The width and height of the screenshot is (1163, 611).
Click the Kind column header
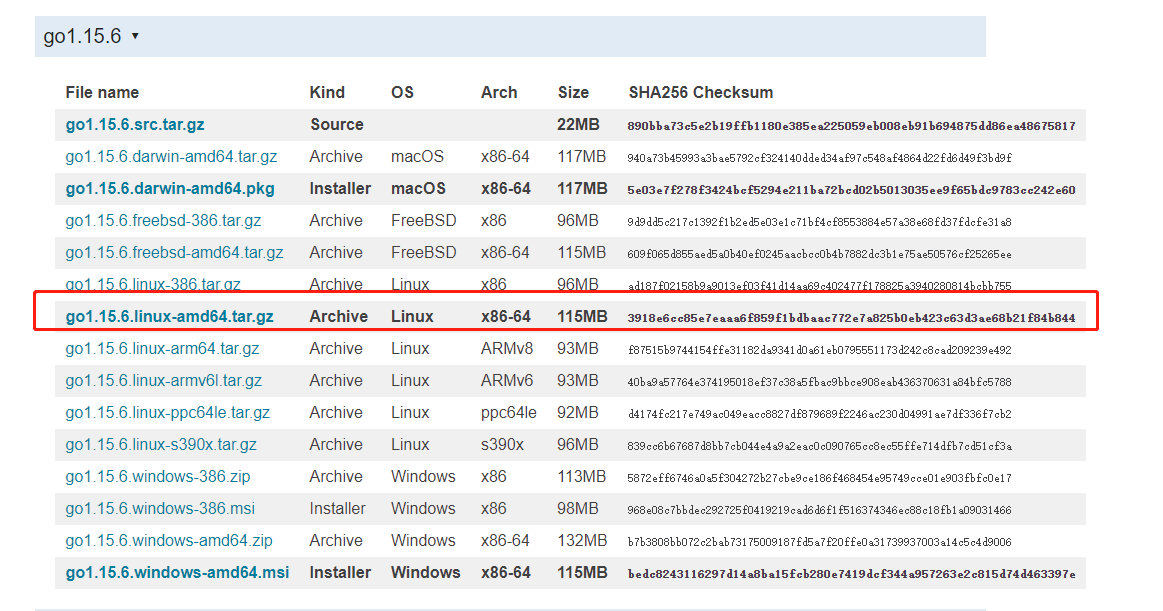tap(326, 91)
